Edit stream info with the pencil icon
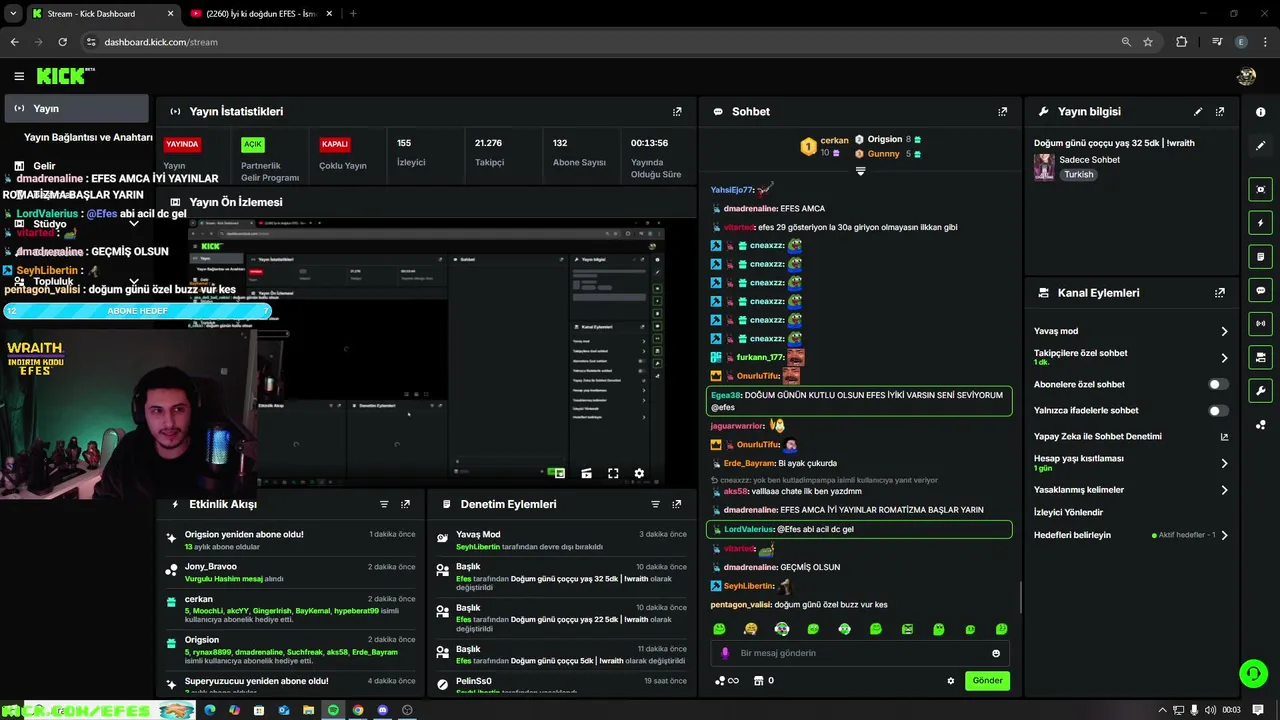The image size is (1280, 720). coord(1198,112)
